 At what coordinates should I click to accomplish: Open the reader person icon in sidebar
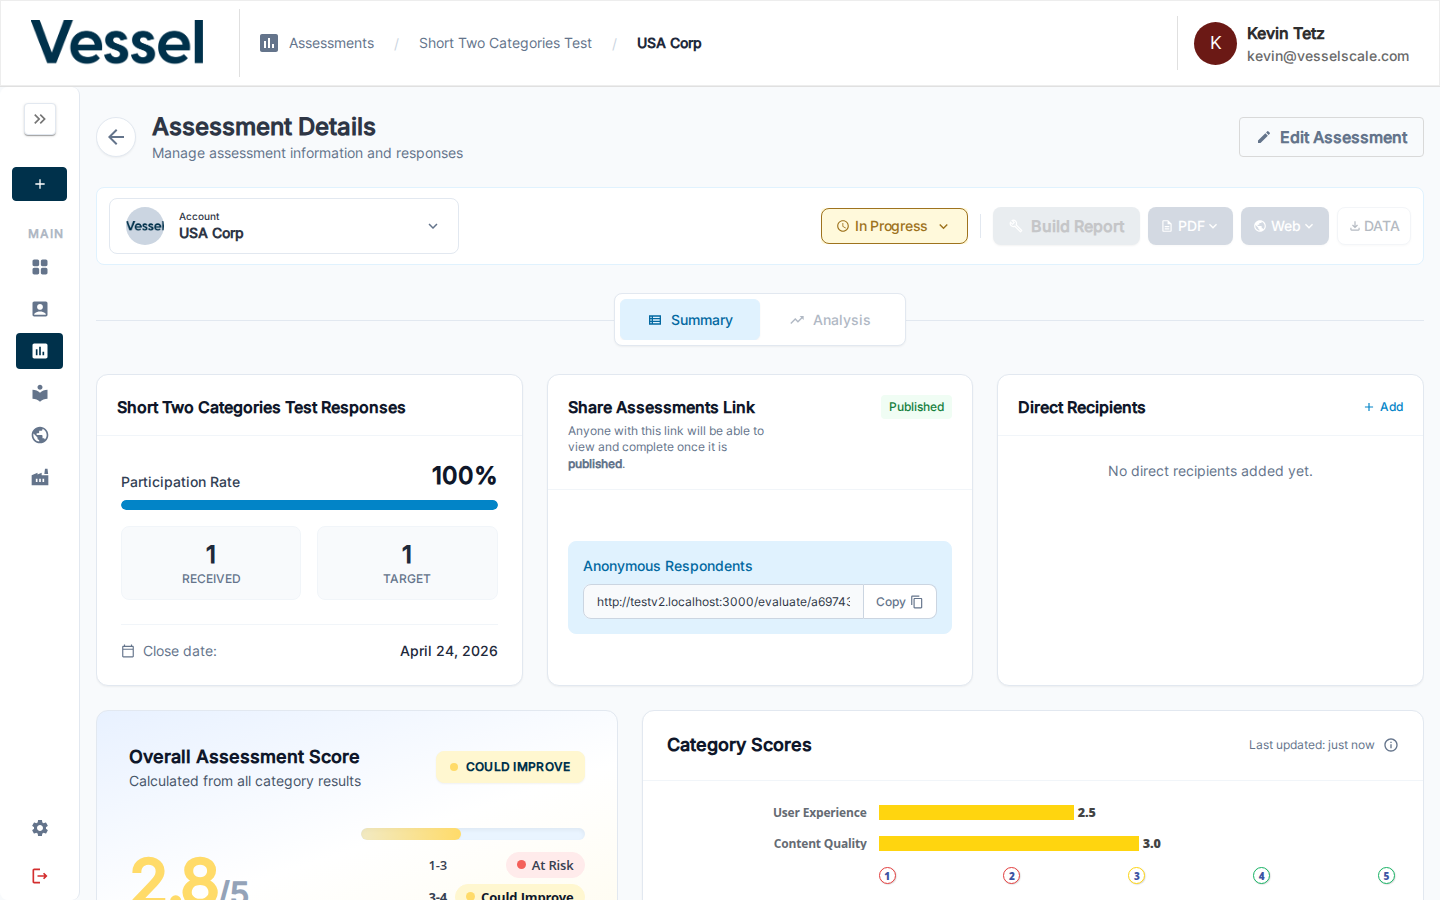click(x=40, y=393)
